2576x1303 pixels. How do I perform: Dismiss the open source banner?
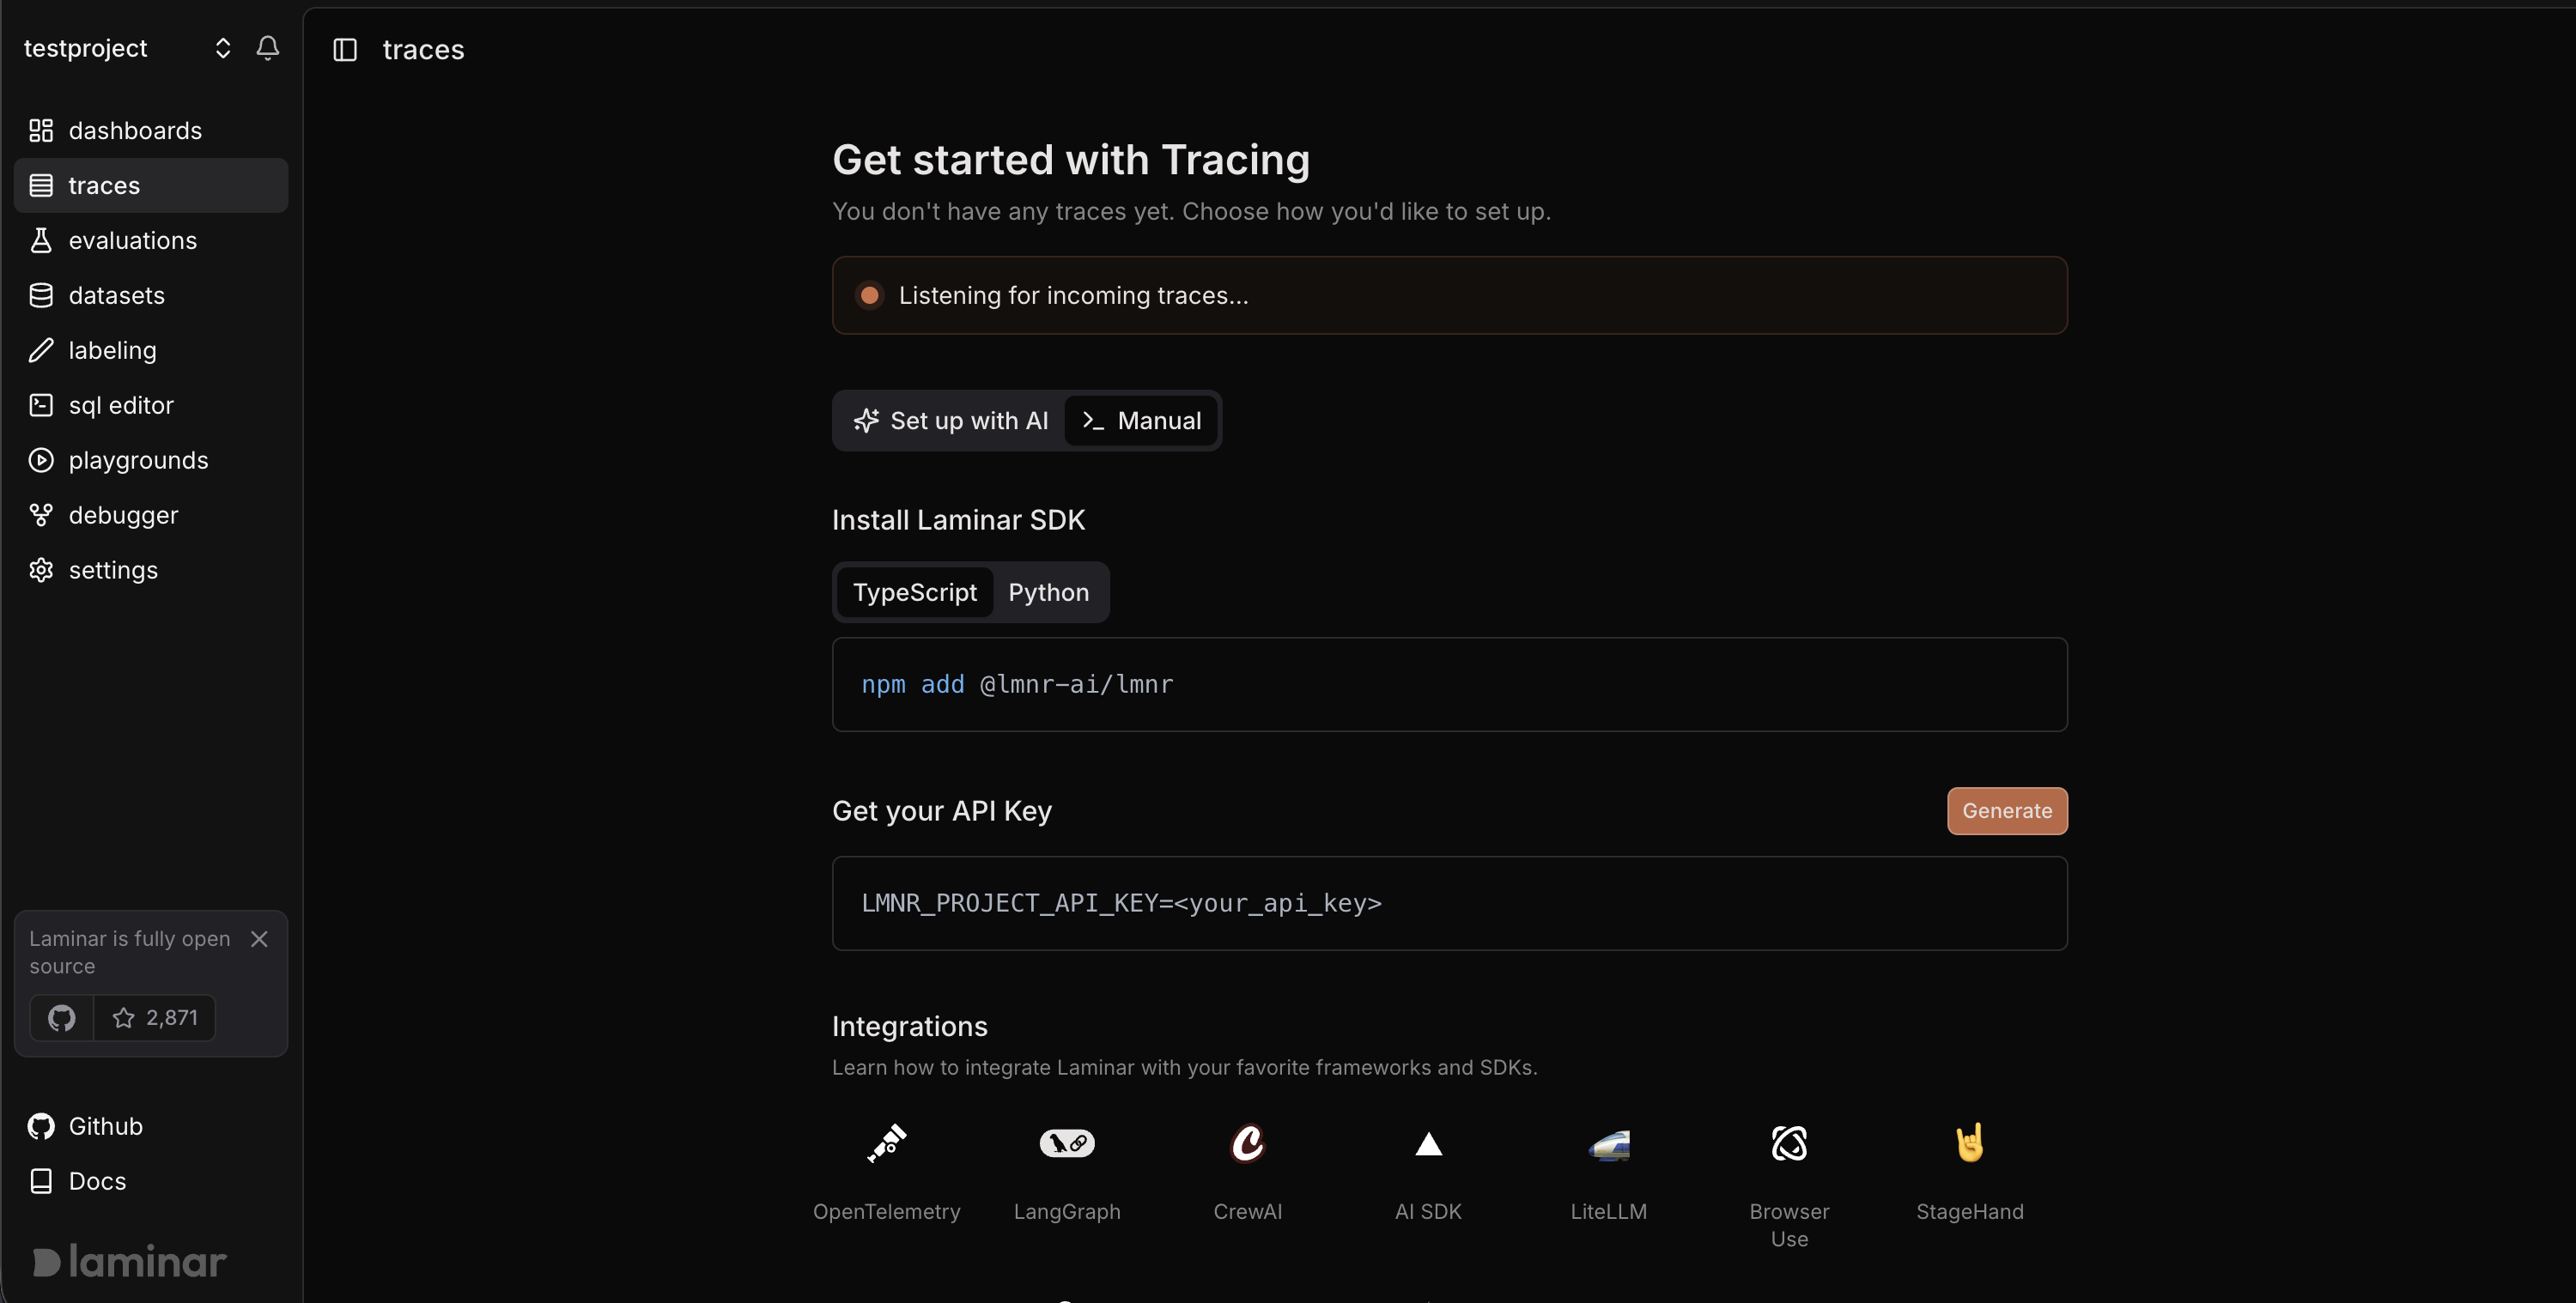(x=259, y=939)
